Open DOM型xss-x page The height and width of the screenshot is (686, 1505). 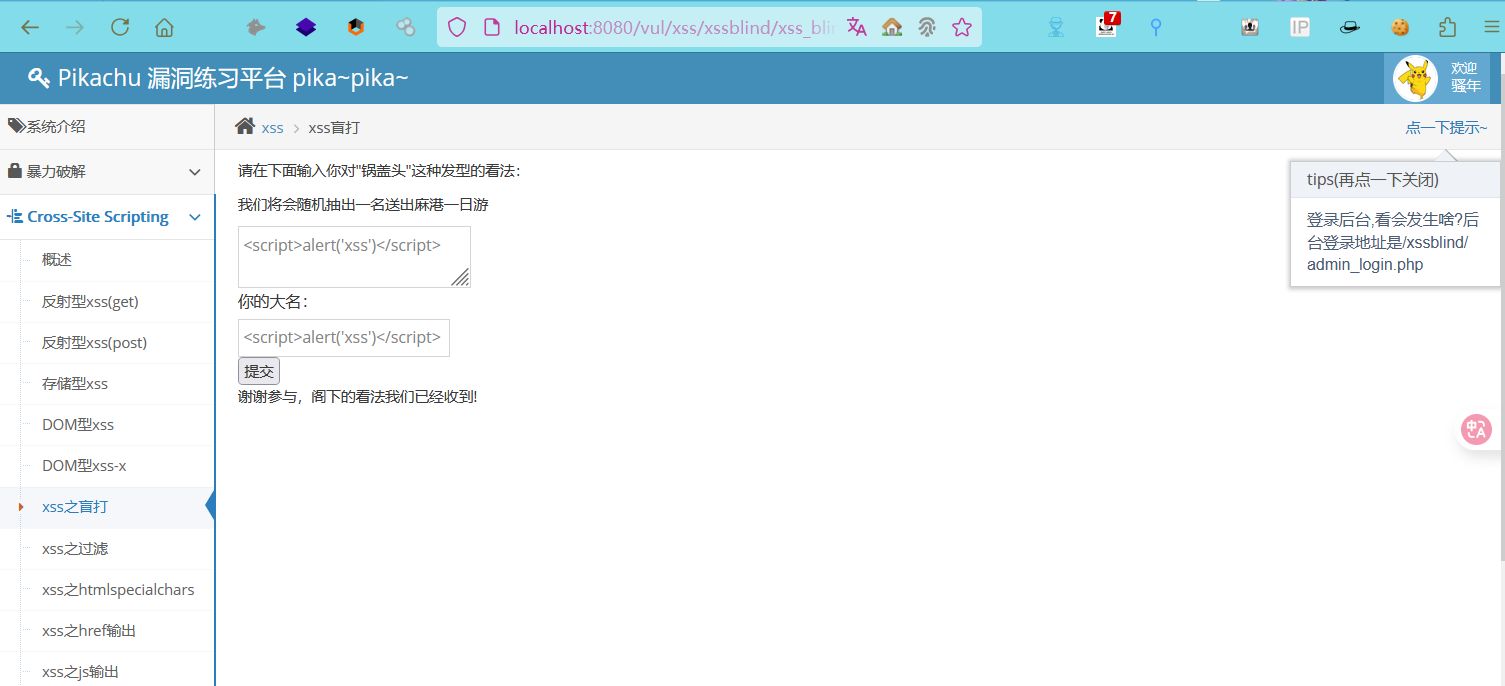tap(84, 465)
